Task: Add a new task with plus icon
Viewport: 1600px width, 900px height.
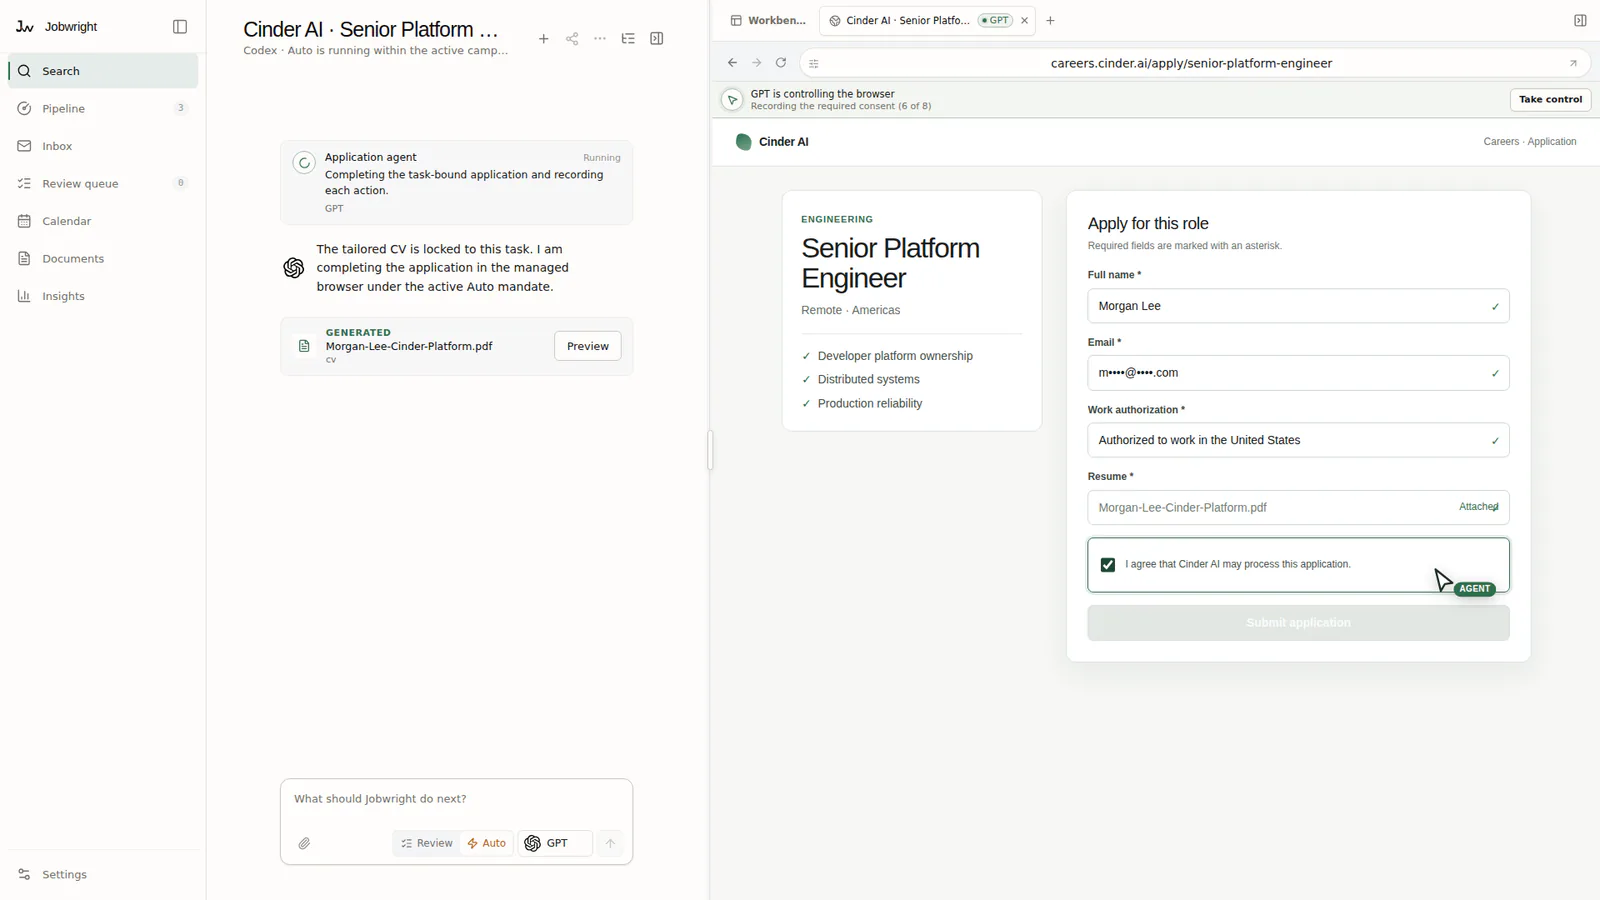Action: click(543, 39)
